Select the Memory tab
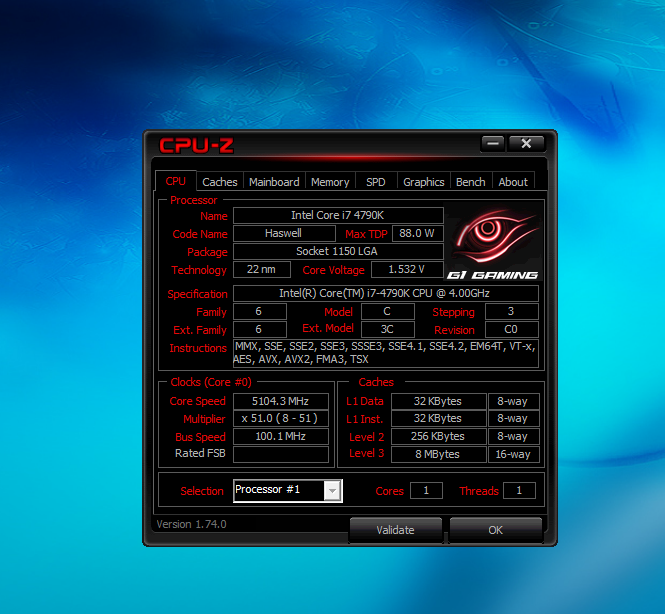 coord(330,182)
